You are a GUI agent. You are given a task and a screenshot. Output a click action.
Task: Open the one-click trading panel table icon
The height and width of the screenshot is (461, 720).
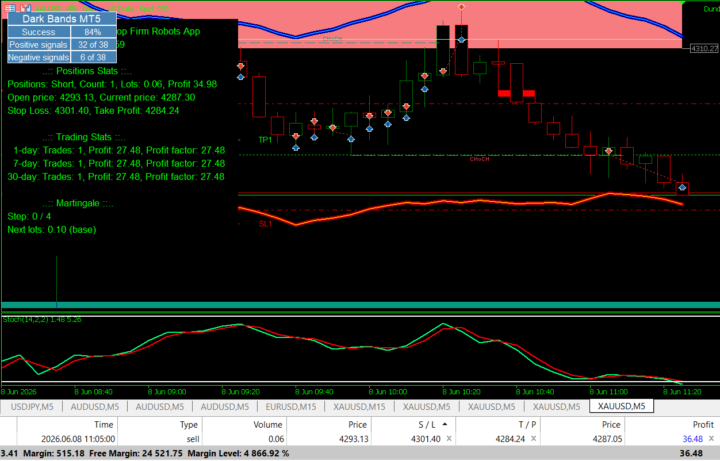pyautogui.click(x=10, y=8)
